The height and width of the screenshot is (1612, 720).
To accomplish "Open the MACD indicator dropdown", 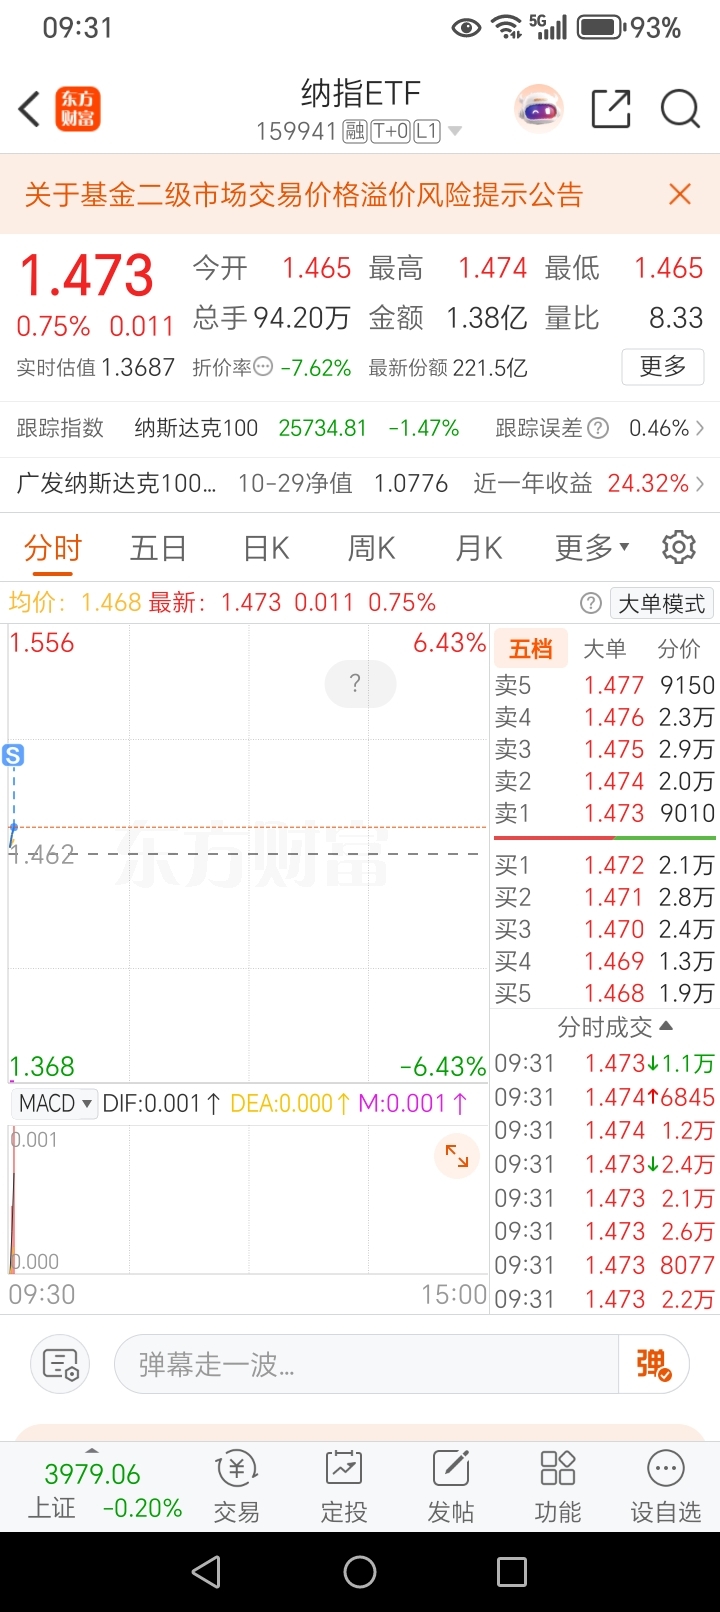I will coord(54,1103).
